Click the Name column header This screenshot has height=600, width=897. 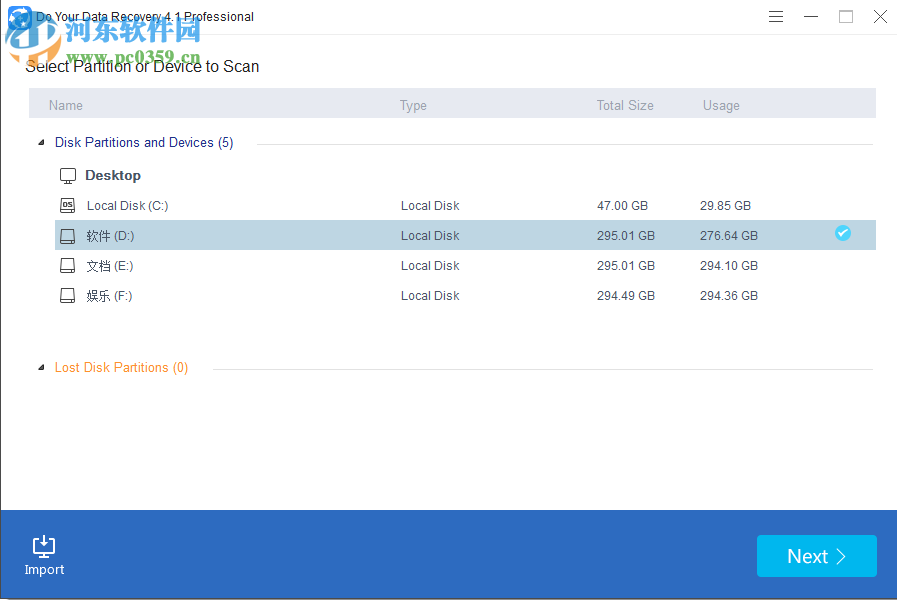click(x=65, y=104)
